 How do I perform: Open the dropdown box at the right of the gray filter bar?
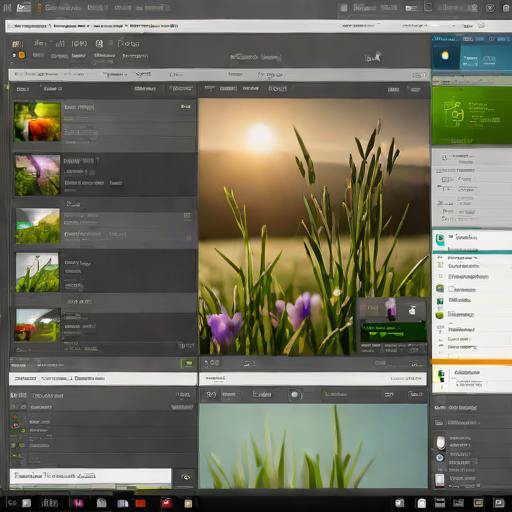pyautogui.click(x=419, y=75)
